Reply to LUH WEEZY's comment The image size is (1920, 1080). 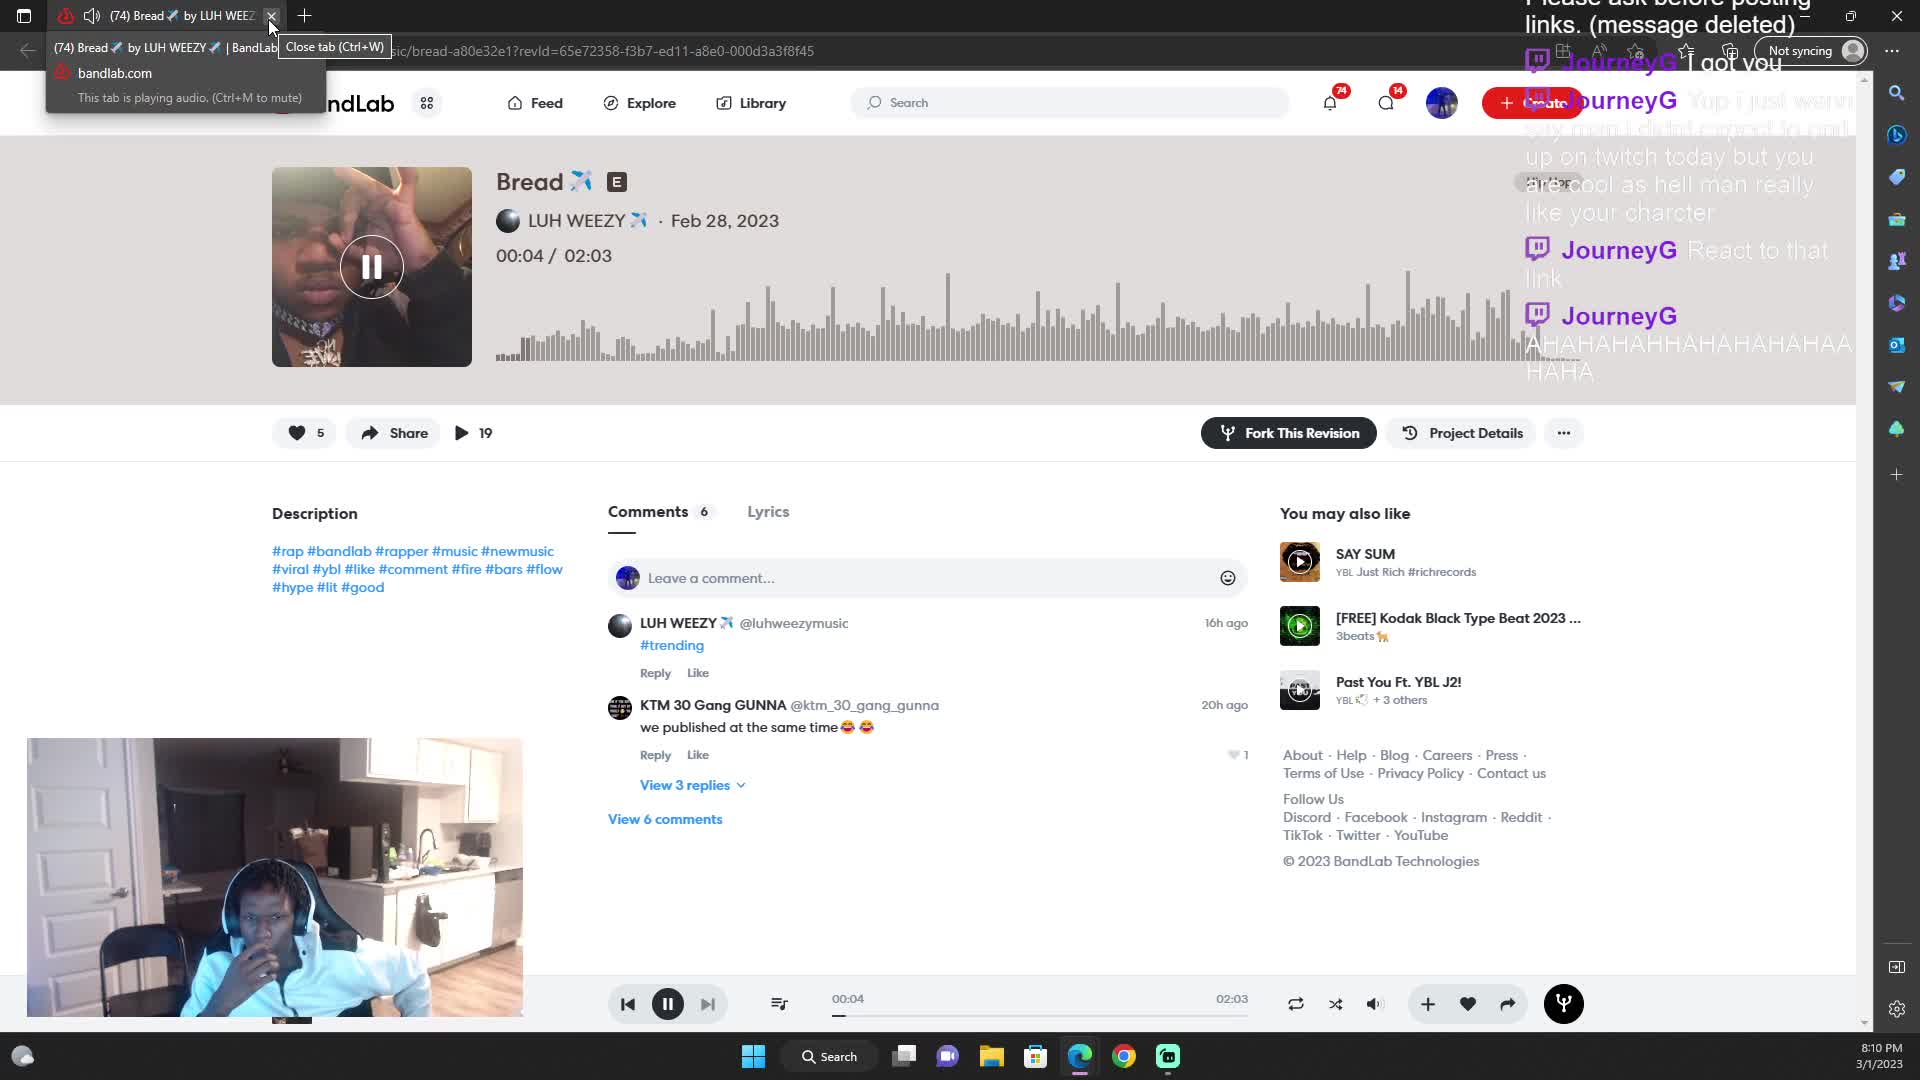point(655,673)
